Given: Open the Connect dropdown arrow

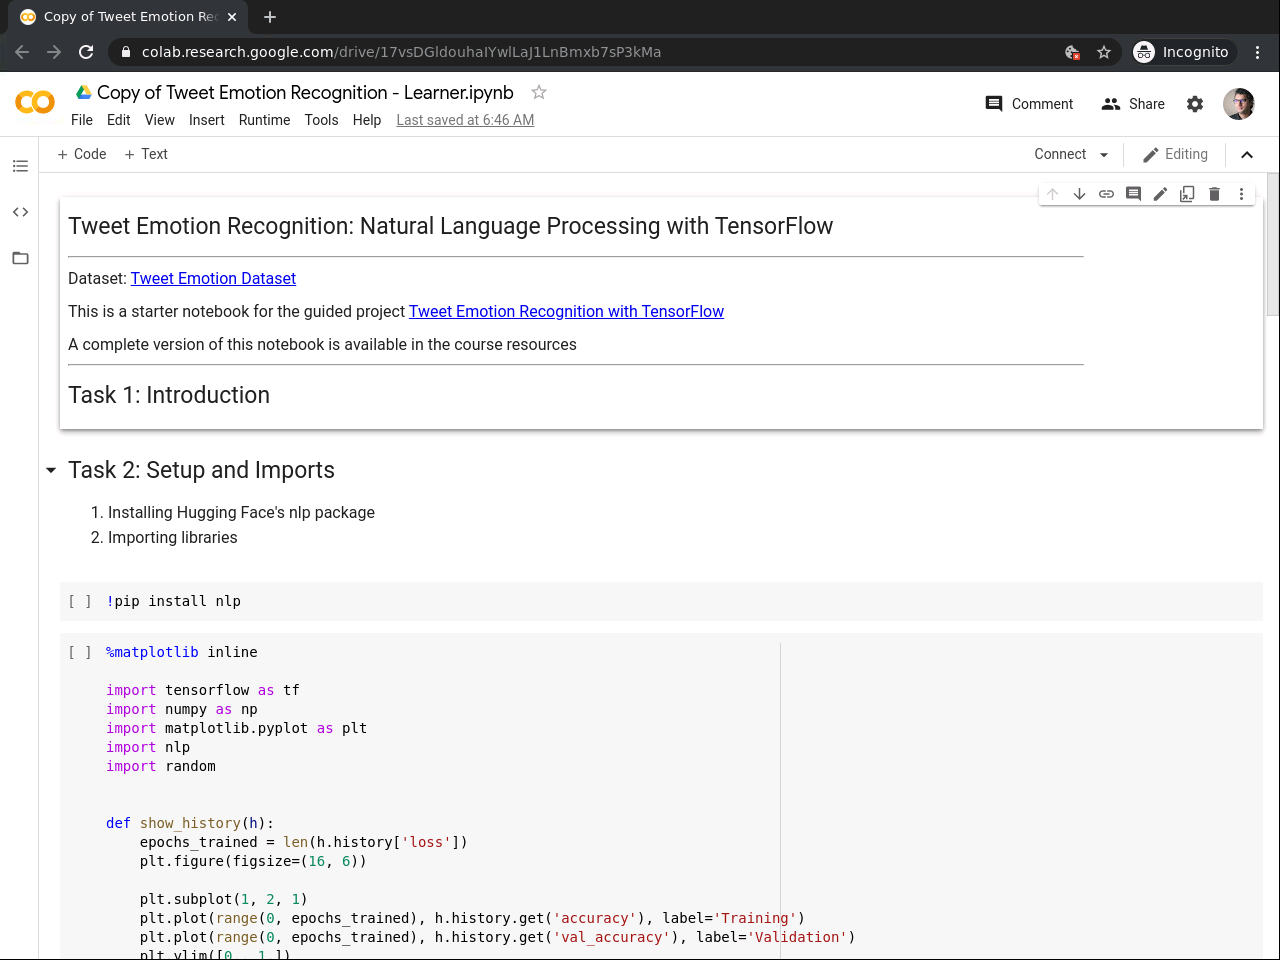Looking at the screenshot, I should click(1104, 155).
